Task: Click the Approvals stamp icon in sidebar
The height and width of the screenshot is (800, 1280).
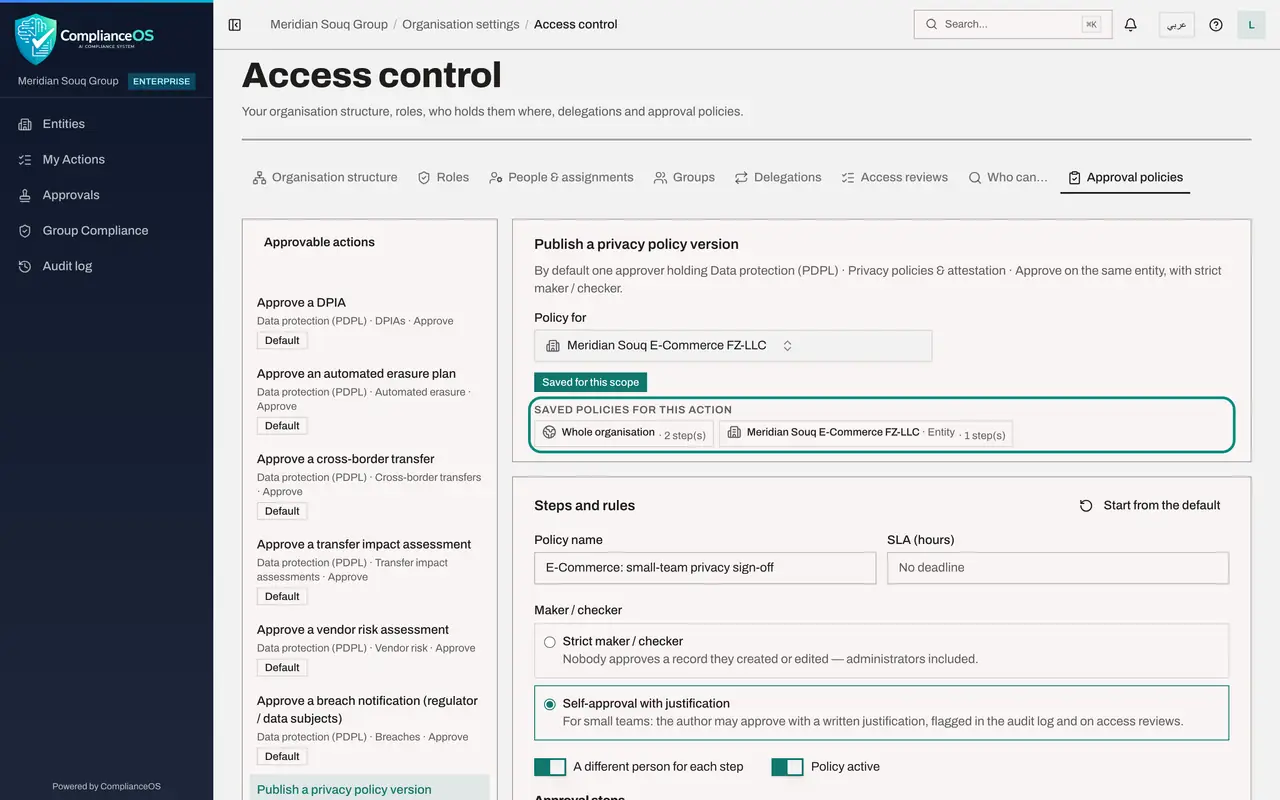Action: [25, 195]
